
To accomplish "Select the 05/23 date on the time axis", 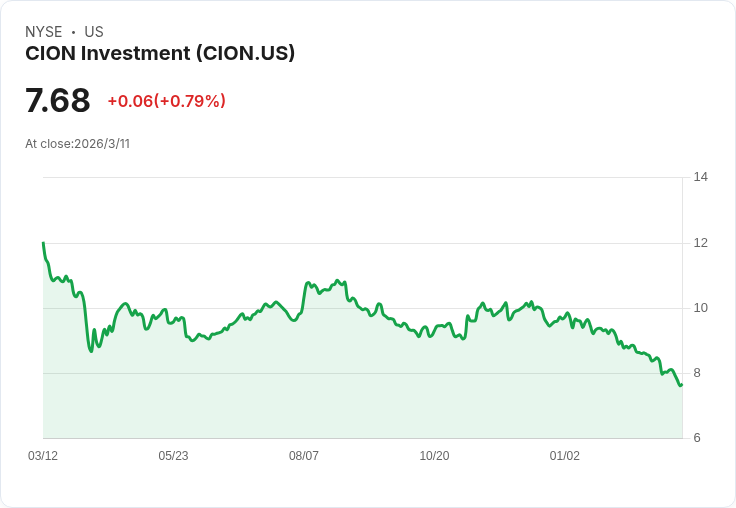I will (173, 456).
